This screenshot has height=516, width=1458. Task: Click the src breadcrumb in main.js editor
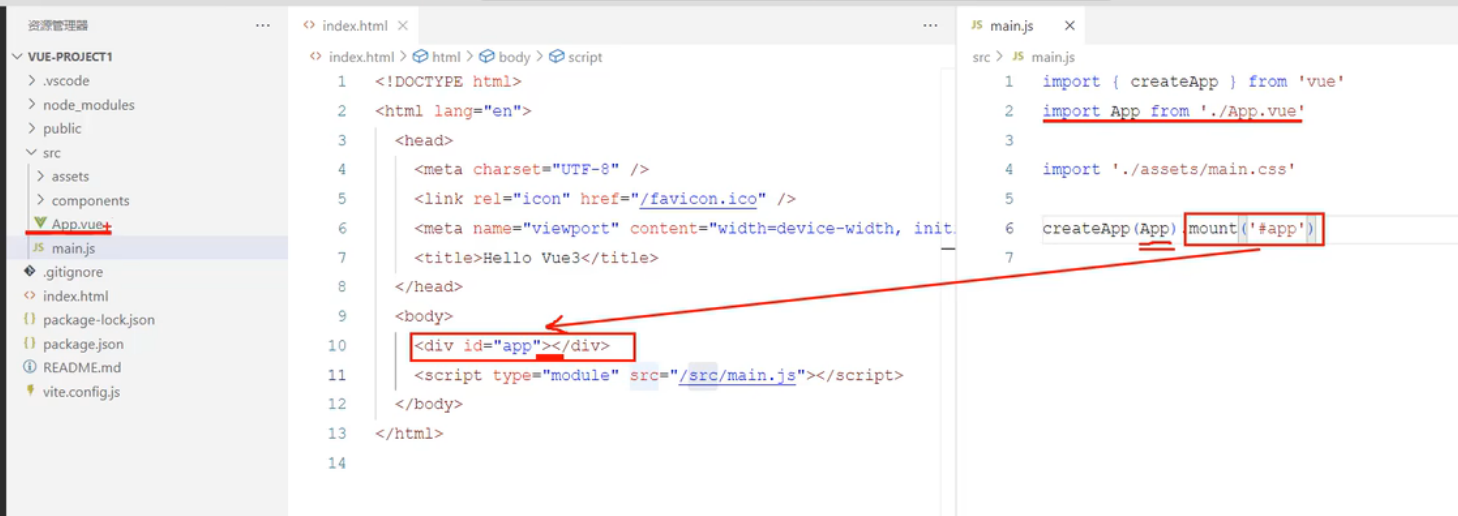981,57
